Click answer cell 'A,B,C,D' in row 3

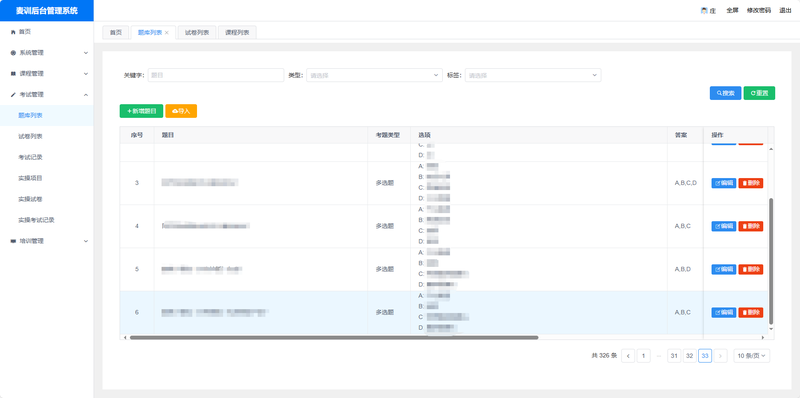pos(685,183)
